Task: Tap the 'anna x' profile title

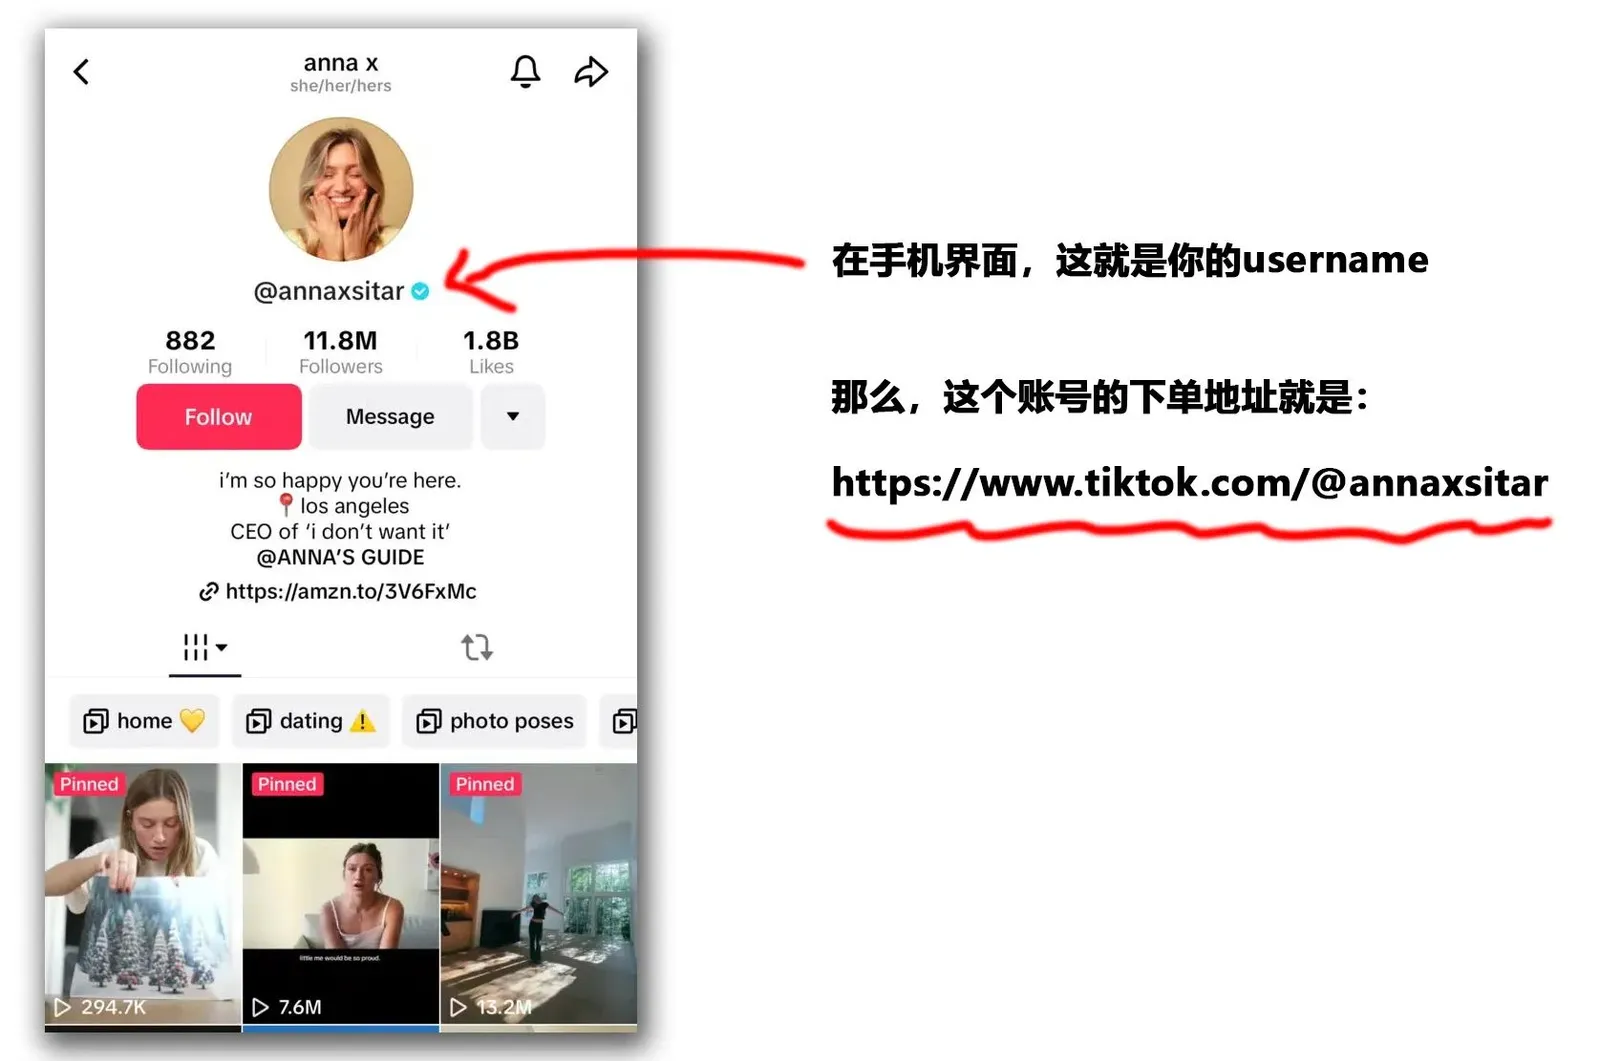Action: click(341, 63)
